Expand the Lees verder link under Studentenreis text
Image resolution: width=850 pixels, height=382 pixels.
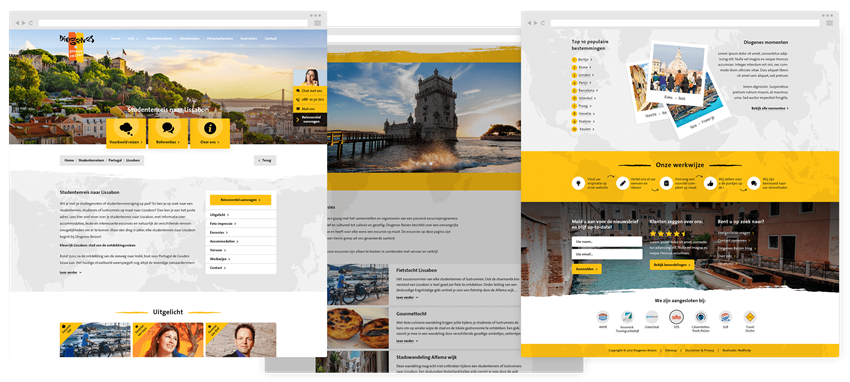coord(70,273)
